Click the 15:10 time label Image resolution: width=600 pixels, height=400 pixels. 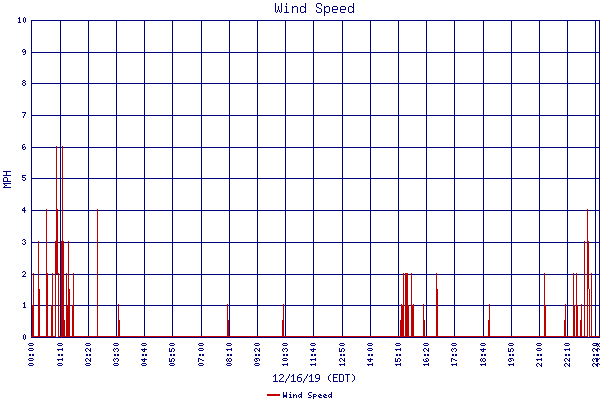point(398,354)
